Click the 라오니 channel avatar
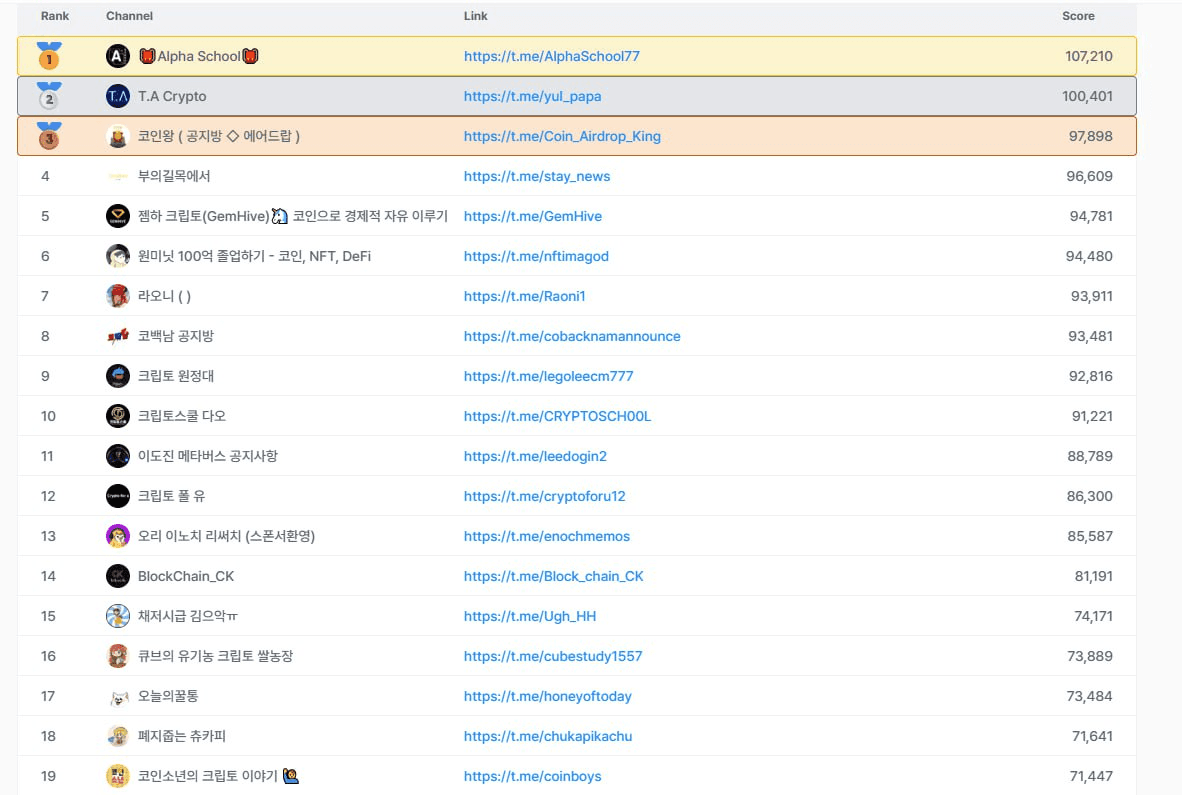Image resolution: width=1182 pixels, height=795 pixels. 118,296
